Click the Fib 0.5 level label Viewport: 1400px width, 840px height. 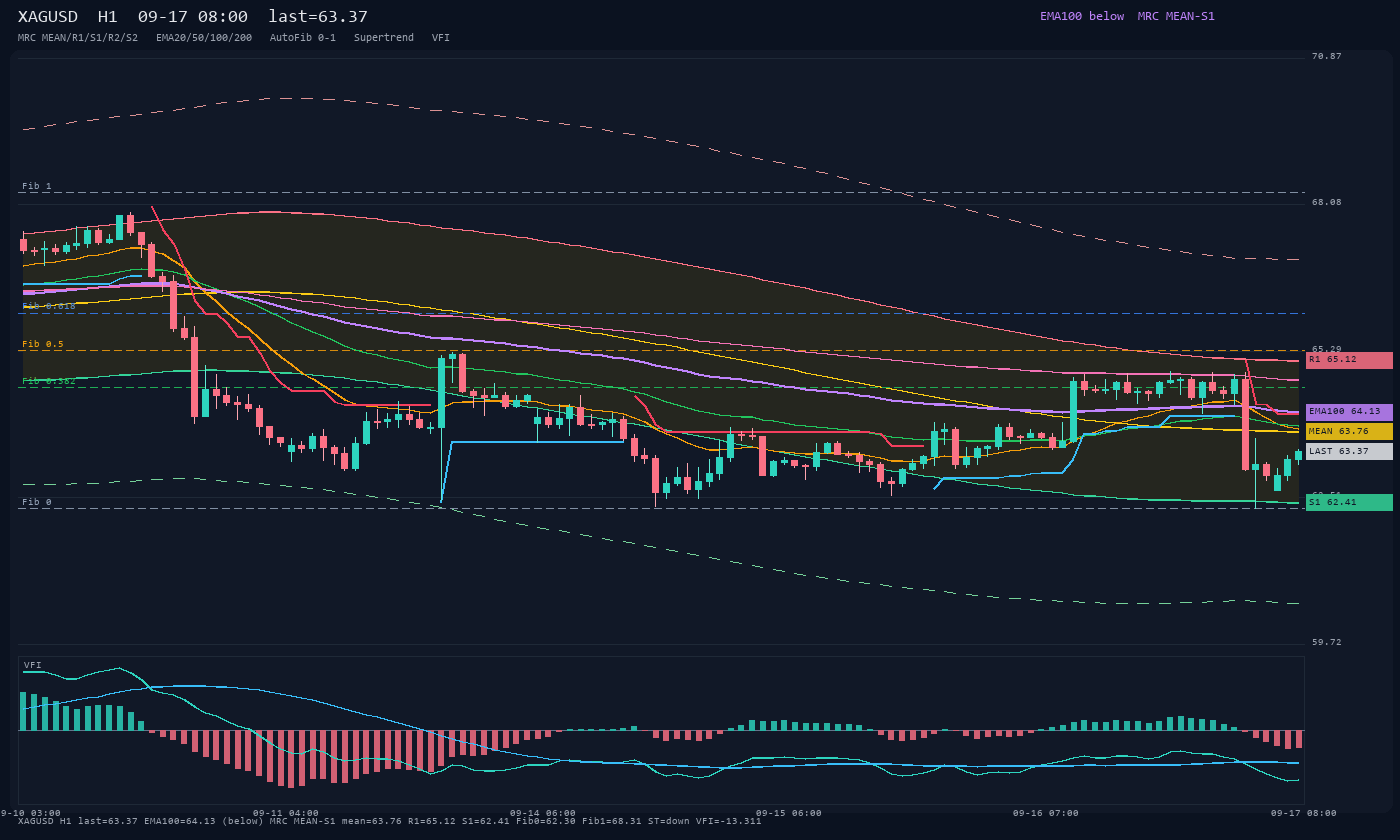(43, 344)
